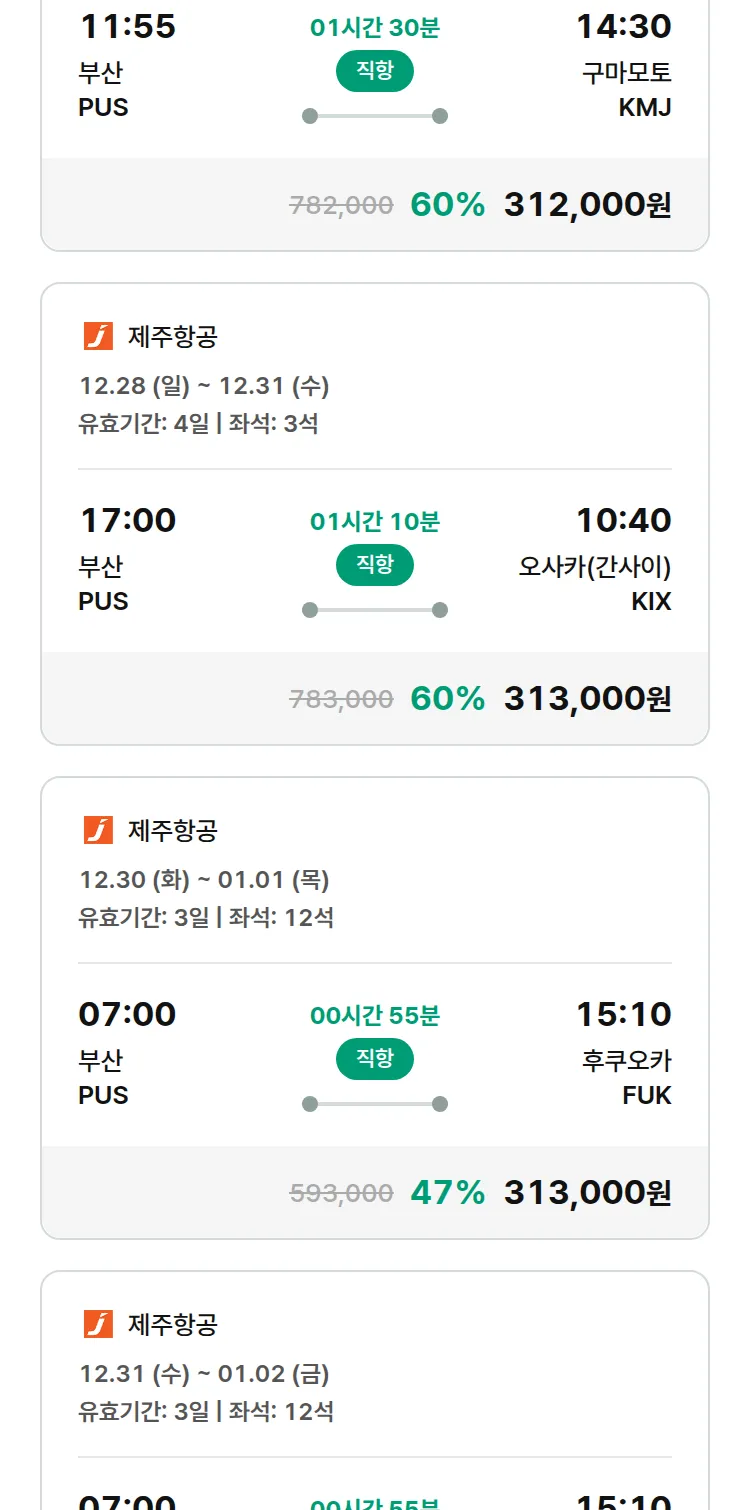The width and height of the screenshot is (750, 1510).
Task: Tap the 직항 badge on the Osaka flight
Action: point(375,565)
